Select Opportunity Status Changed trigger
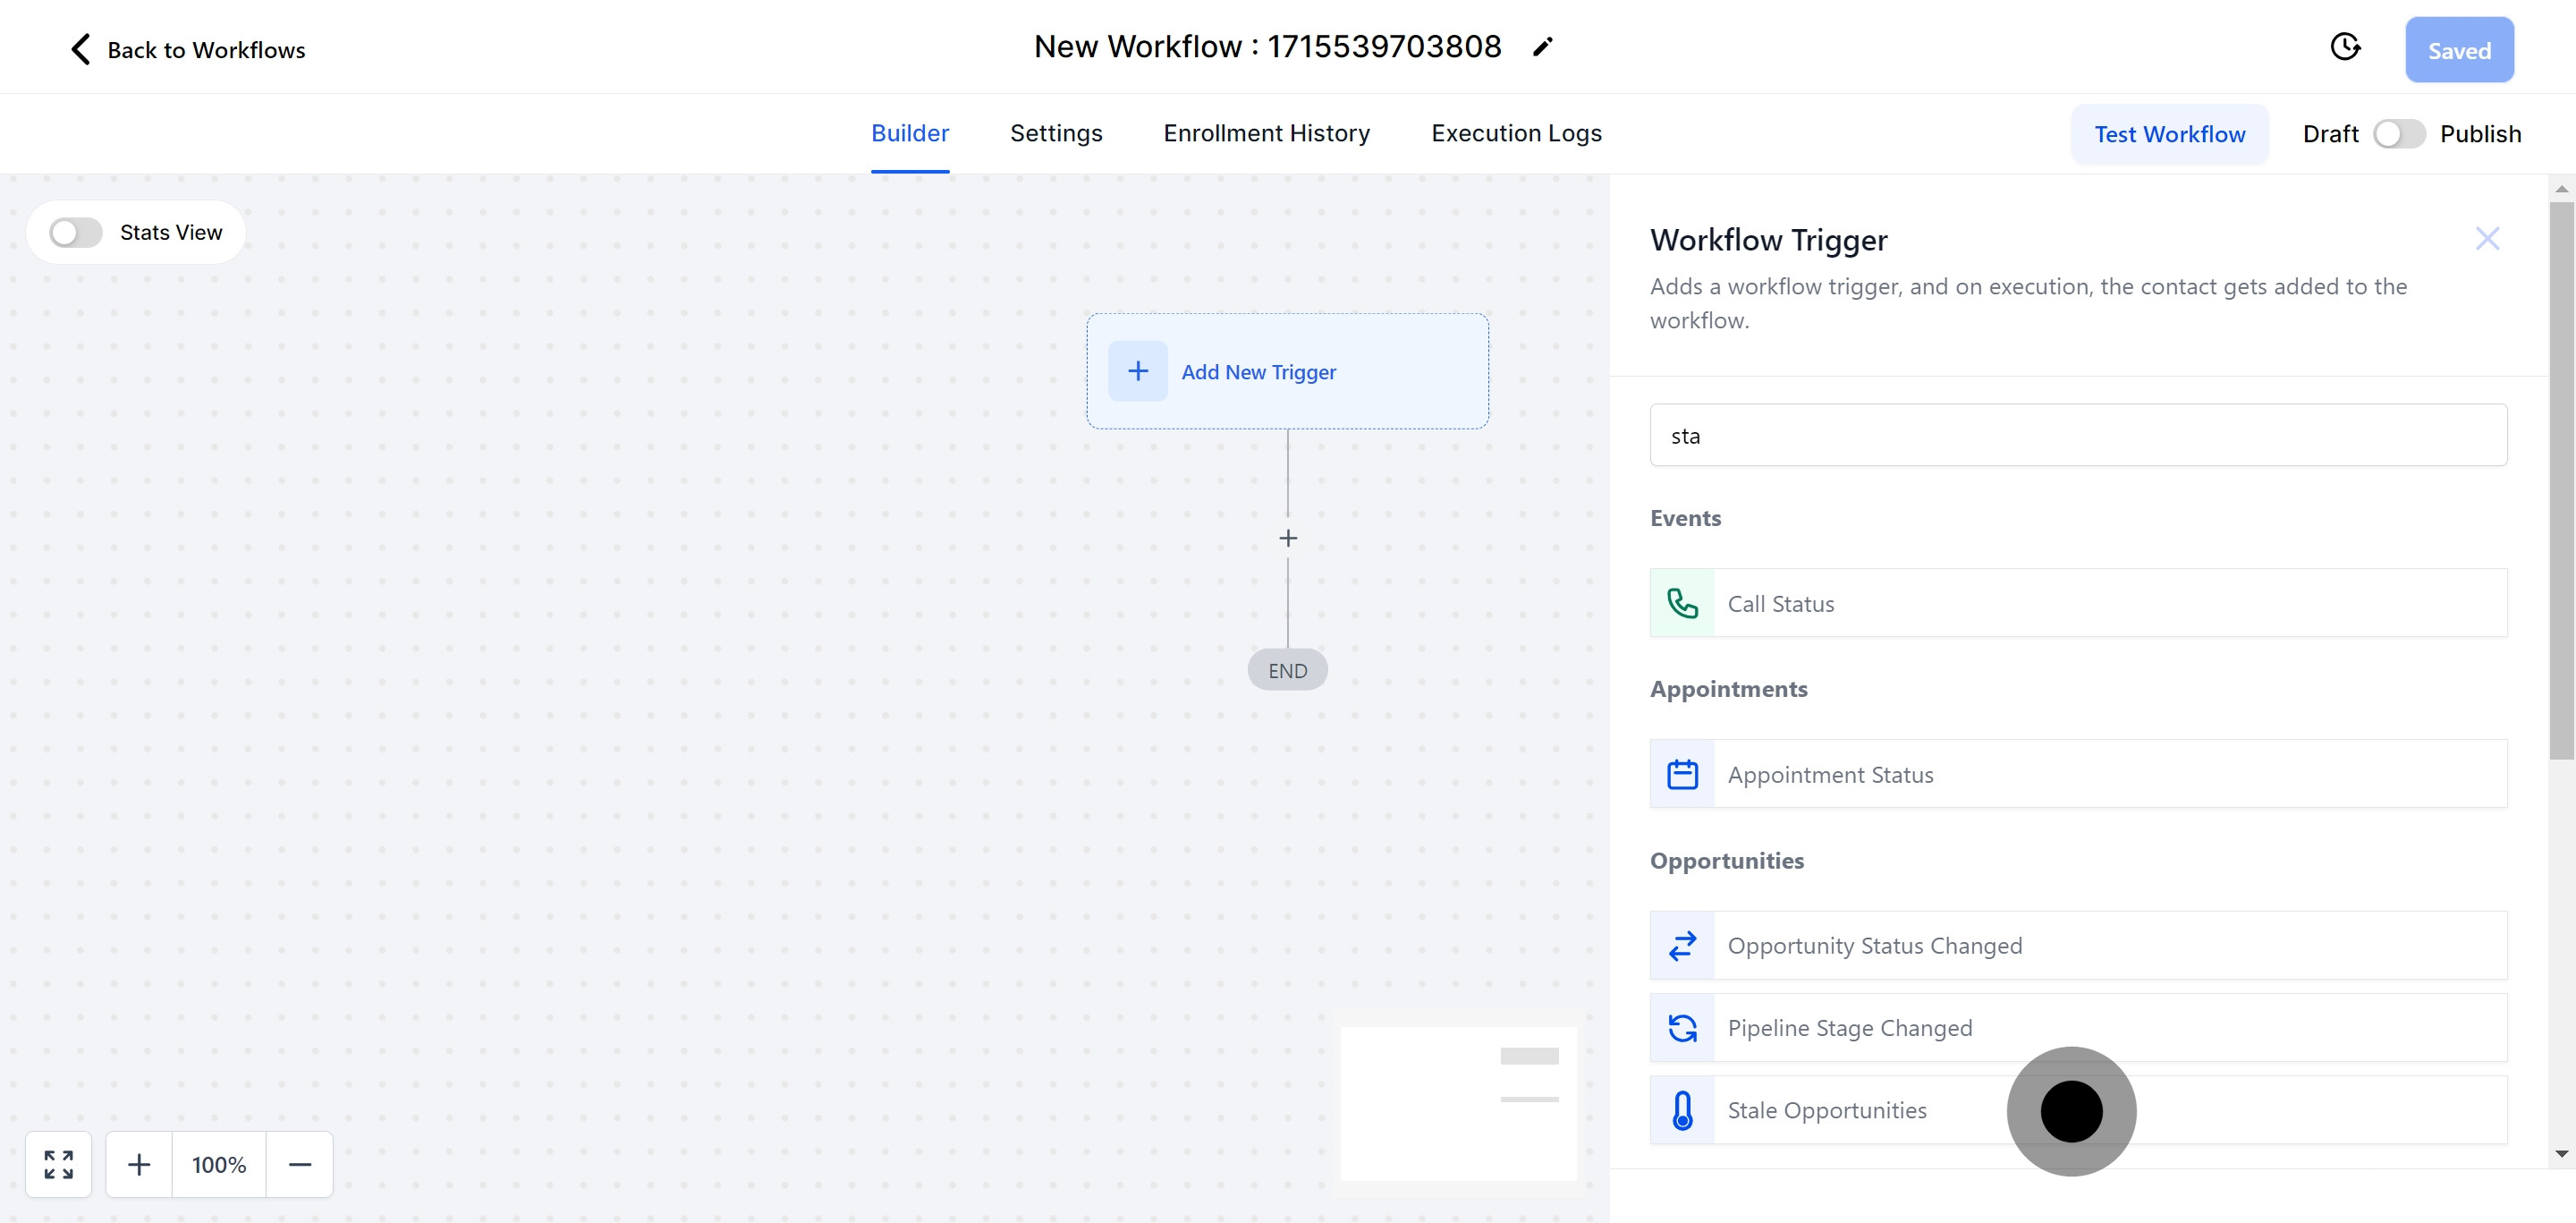2576x1223 pixels. [2078, 945]
